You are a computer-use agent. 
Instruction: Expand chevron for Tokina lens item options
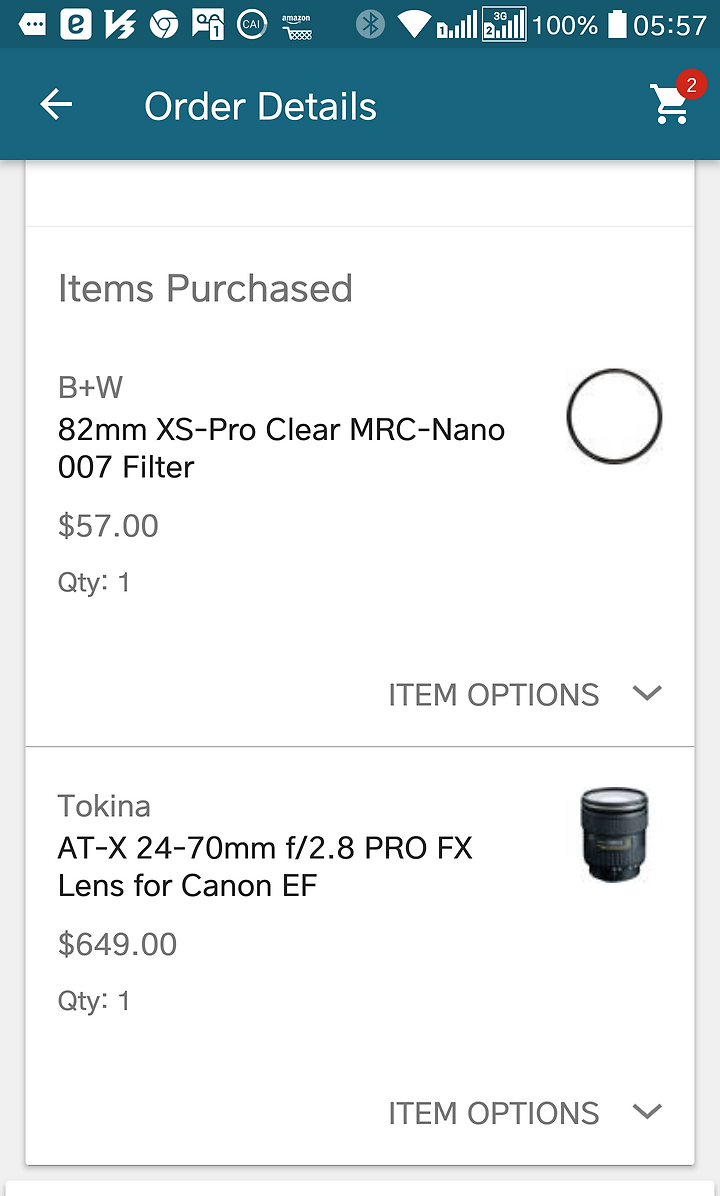pyautogui.click(x=648, y=1111)
